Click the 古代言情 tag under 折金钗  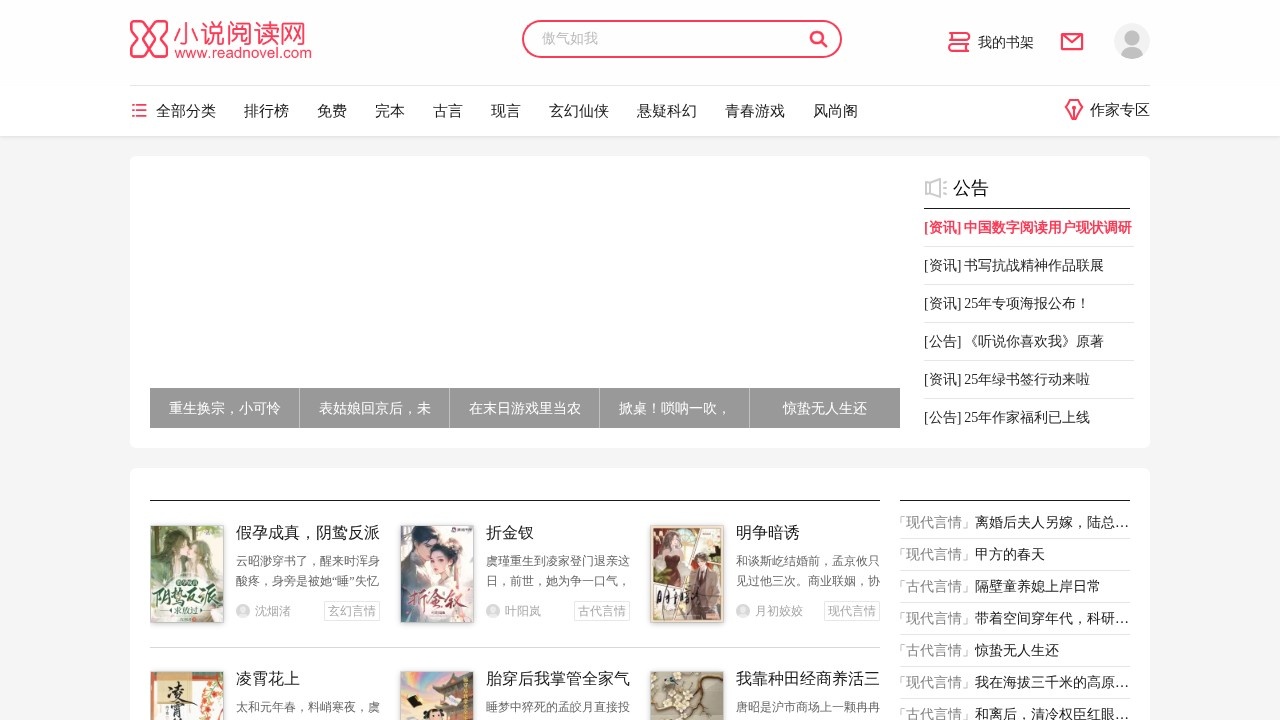601,611
